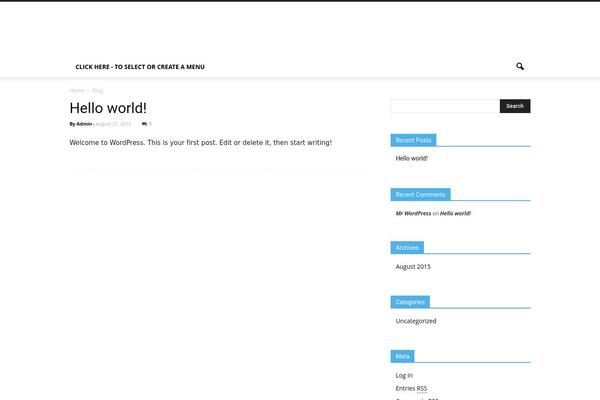Viewport: 600px width, 400px height.
Task: Select the Recent Comments widget heading
Action: click(420, 194)
